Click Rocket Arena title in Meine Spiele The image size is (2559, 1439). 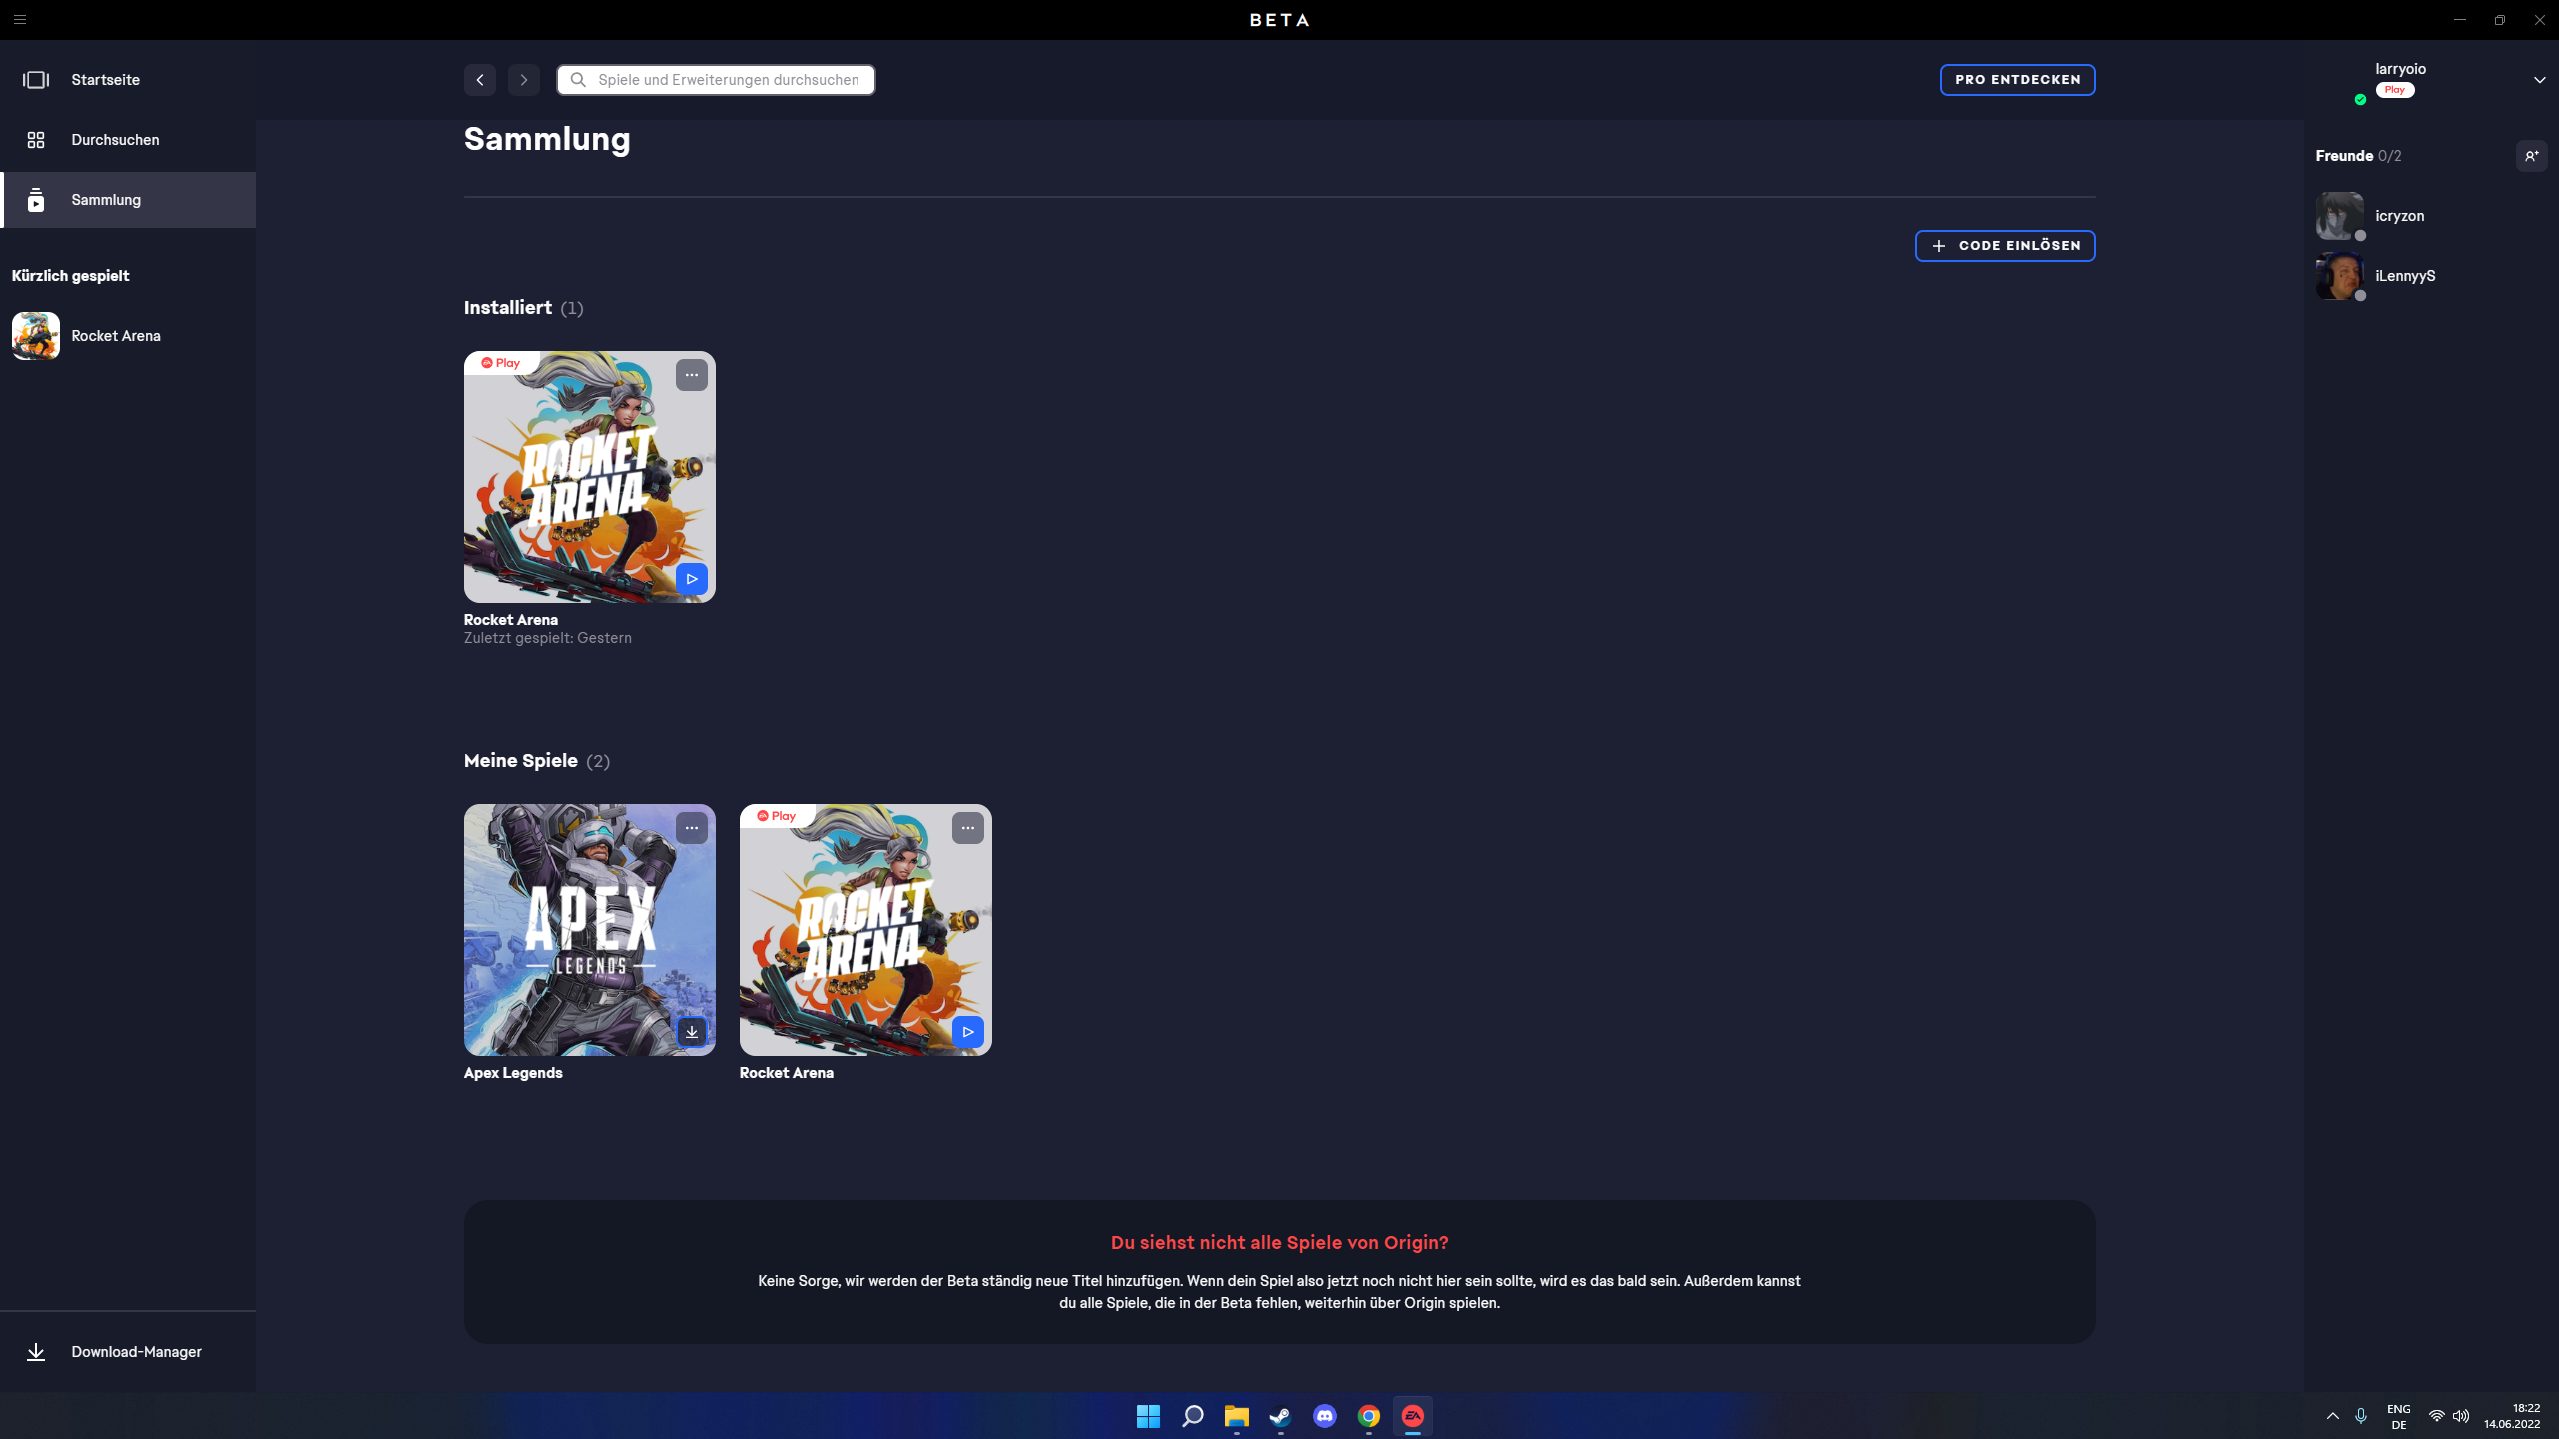click(x=787, y=1073)
